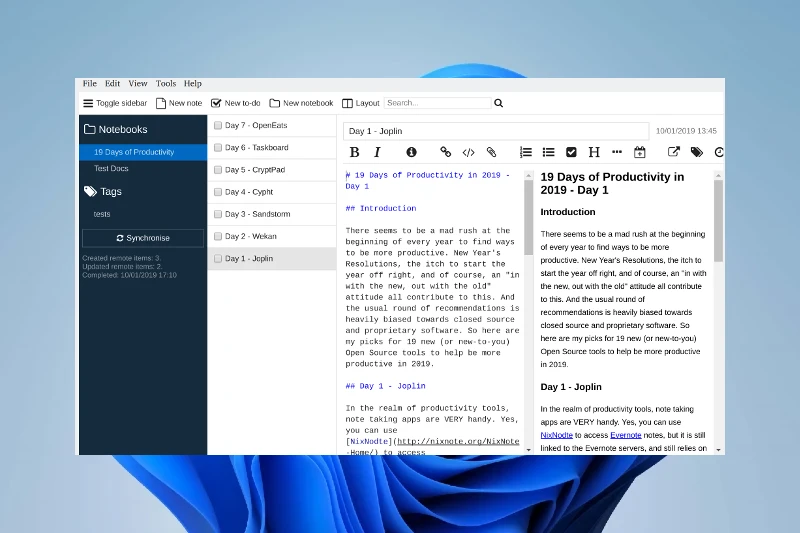Image resolution: width=800 pixels, height=533 pixels.
Task: Check the Day 3 - Sandstorm checkbox
Action: [x=218, y=214]
